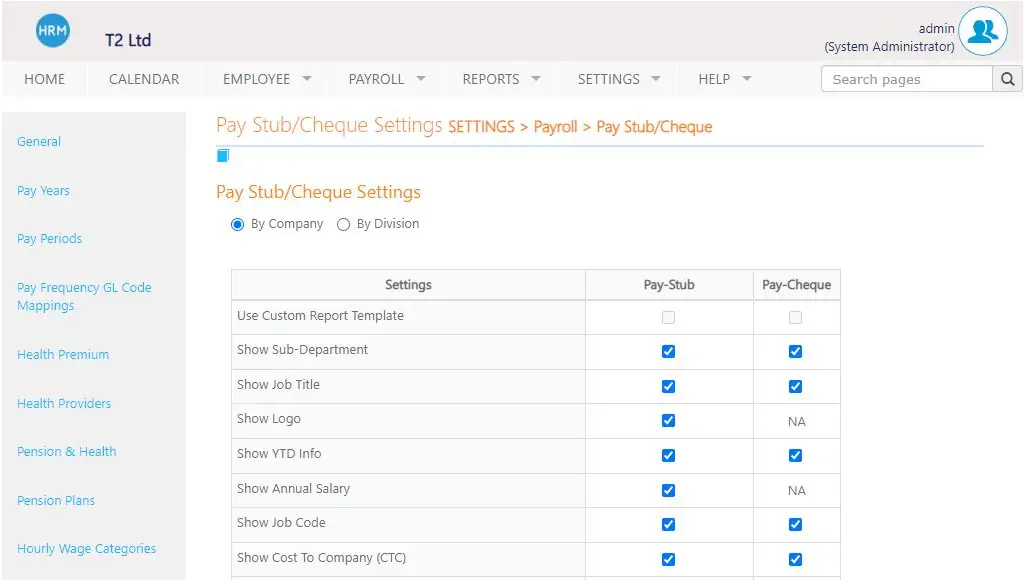Click the Show Logo row label
This screenshot has height=580, width=1024.
pyautogui.click(x=268, y=419)
